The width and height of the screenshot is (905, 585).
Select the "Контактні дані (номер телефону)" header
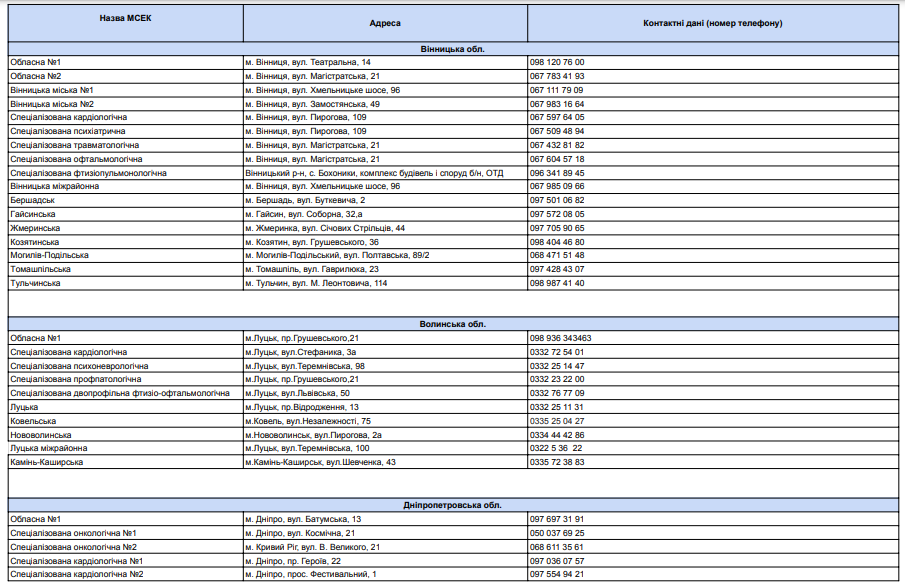click(x=712, y=22)
